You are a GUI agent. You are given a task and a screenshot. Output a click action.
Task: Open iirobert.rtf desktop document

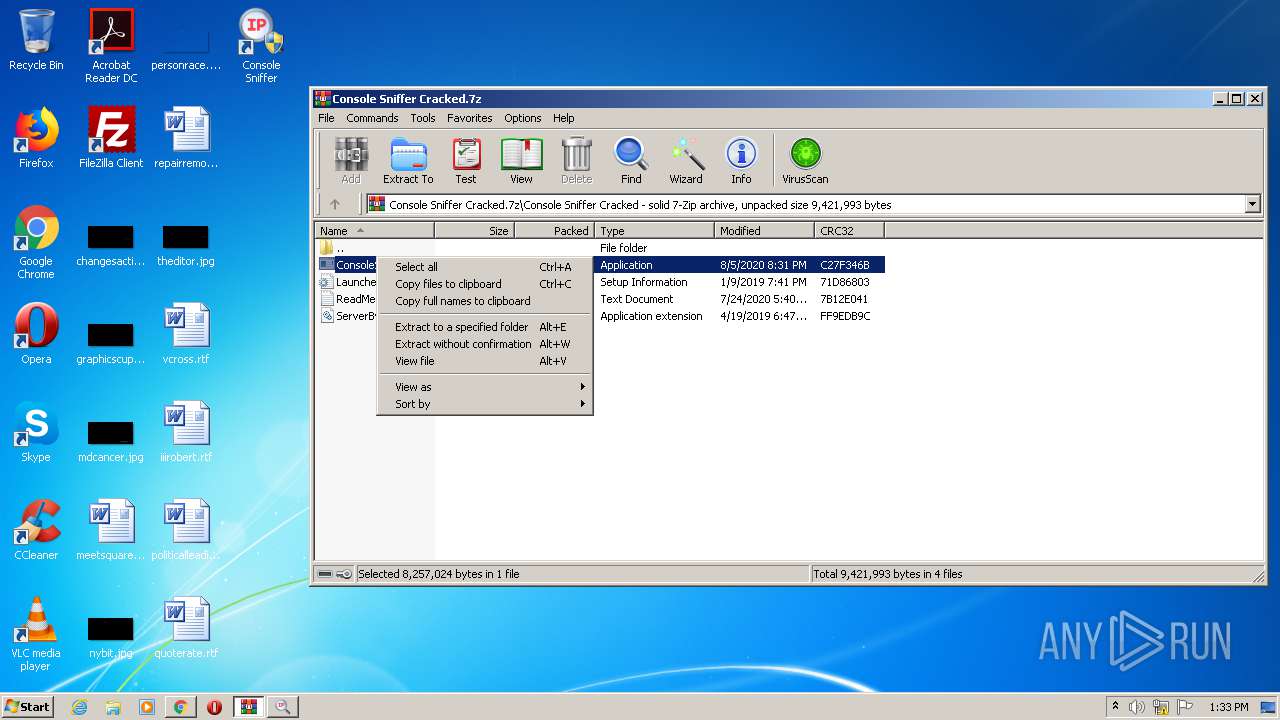point(186,432)
